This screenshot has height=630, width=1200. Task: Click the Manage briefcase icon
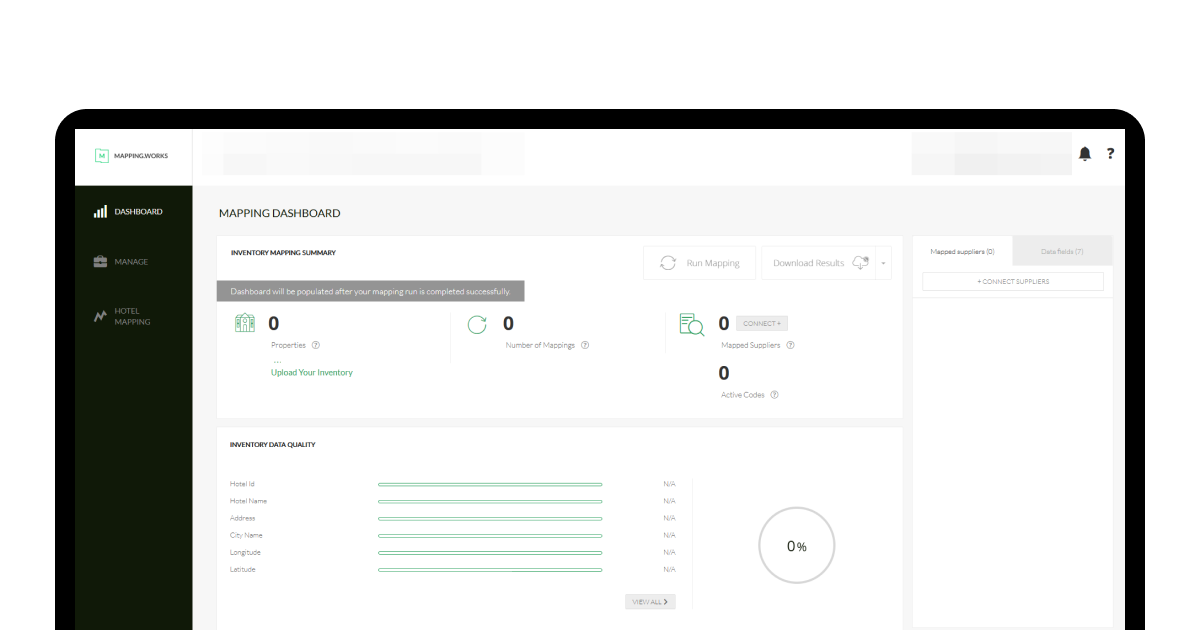tap(100, 262)
